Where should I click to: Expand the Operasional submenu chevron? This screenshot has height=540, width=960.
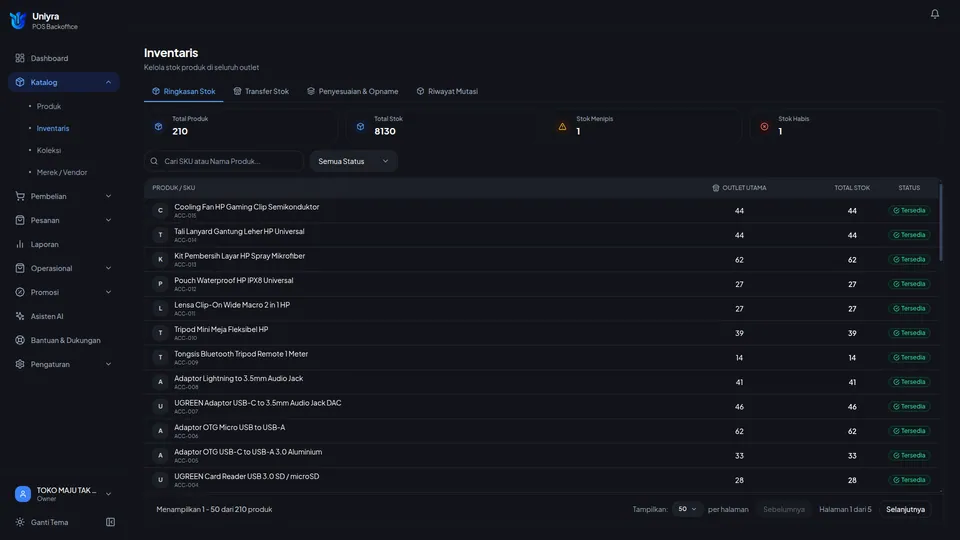point(108,268)
